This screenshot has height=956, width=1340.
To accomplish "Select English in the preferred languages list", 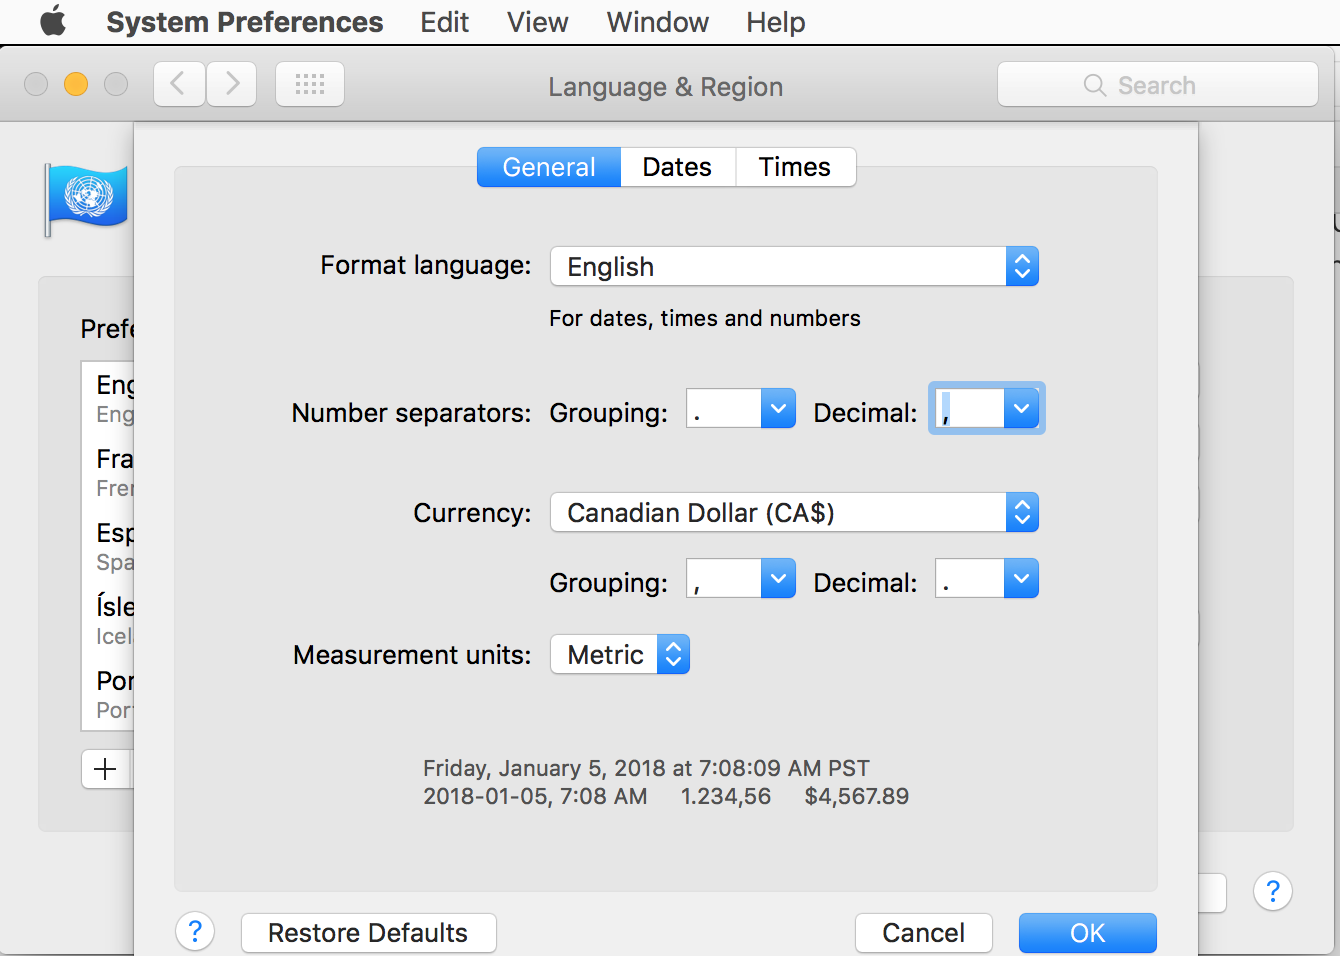I will click(x=108, y=398).
